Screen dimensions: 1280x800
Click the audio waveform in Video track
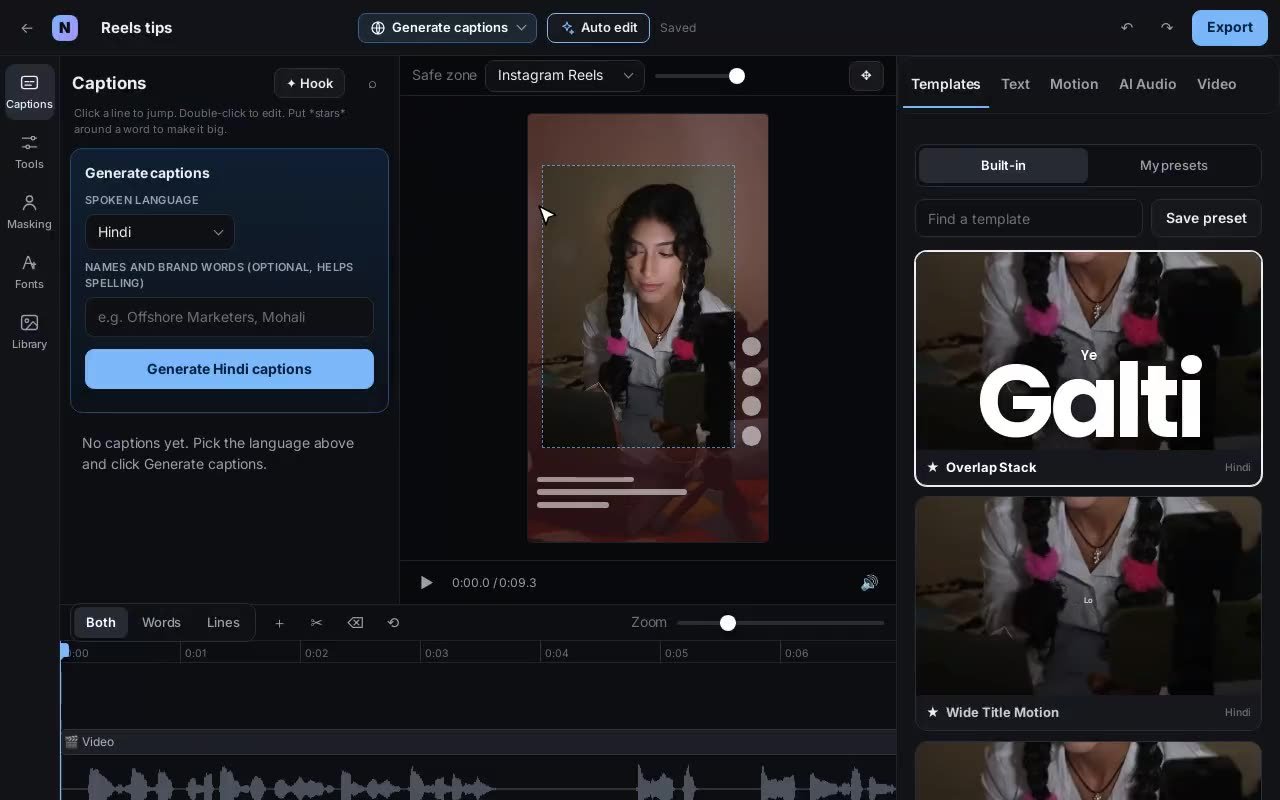tap(478, 782)
